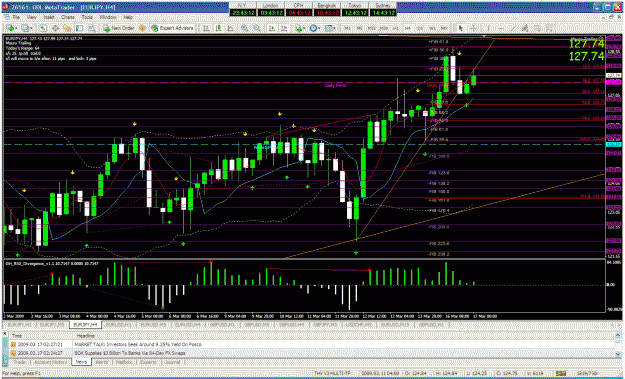Open the Charts menu
This screenshot has height=379, width=625.
point(68,18)
